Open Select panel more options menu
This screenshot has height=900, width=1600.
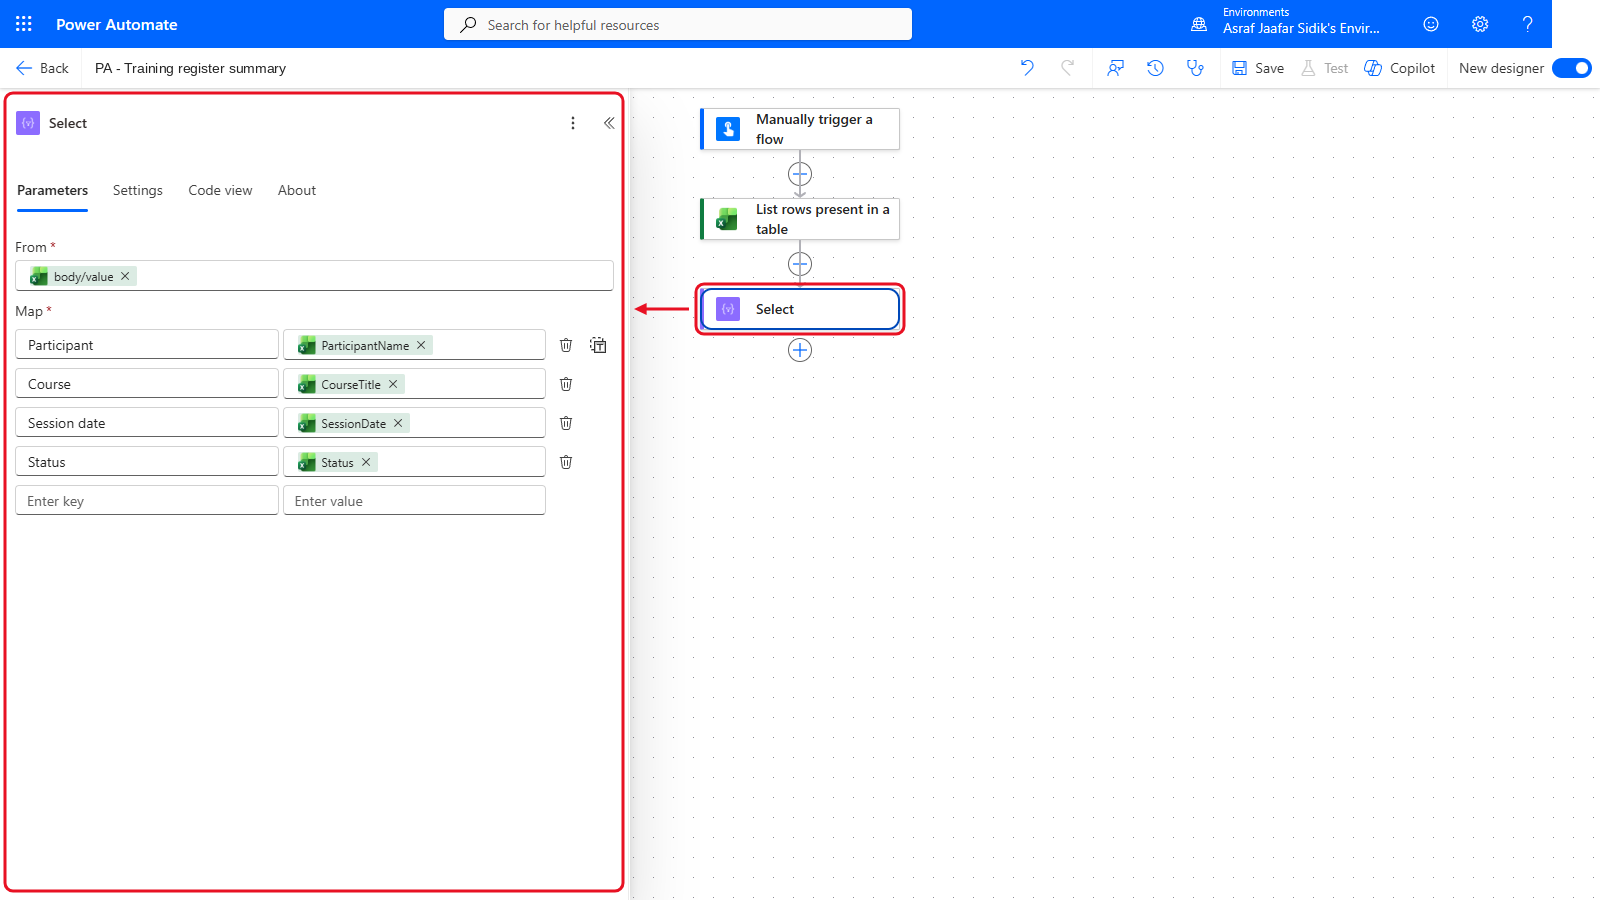point(573,123)
